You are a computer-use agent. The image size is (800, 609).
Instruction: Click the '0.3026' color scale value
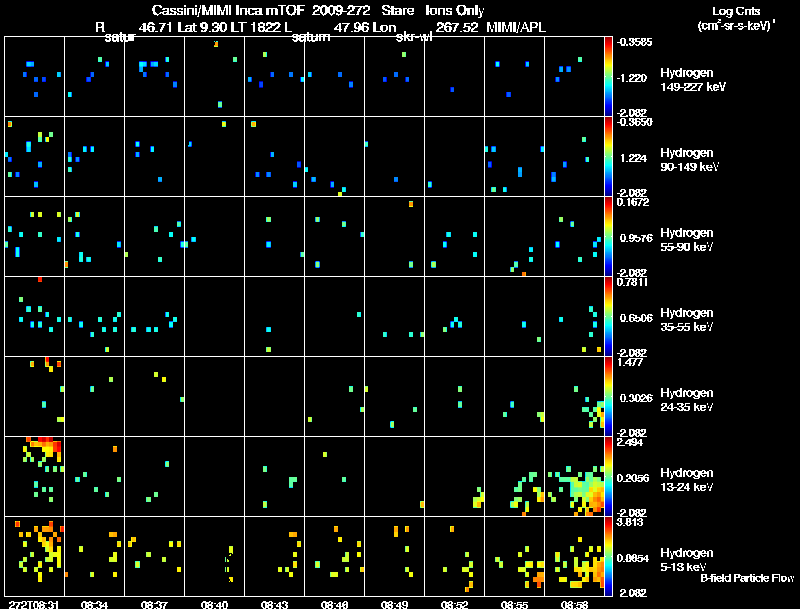[x=636, y=398]
